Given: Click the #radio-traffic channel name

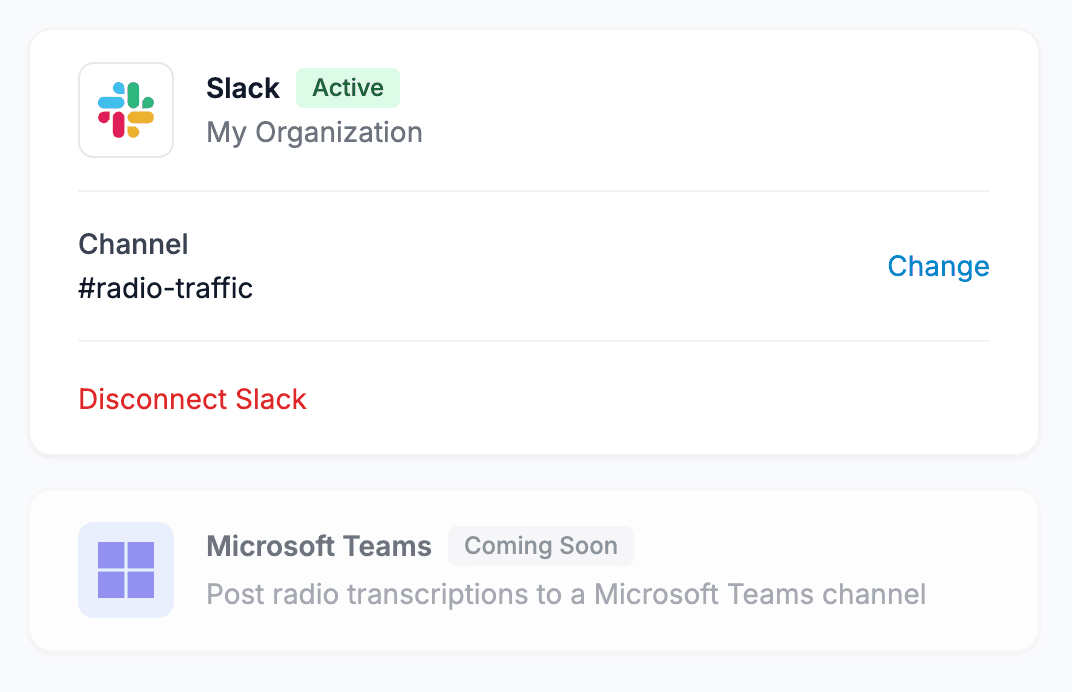Looking at the screenshot, I should [166, 288].
